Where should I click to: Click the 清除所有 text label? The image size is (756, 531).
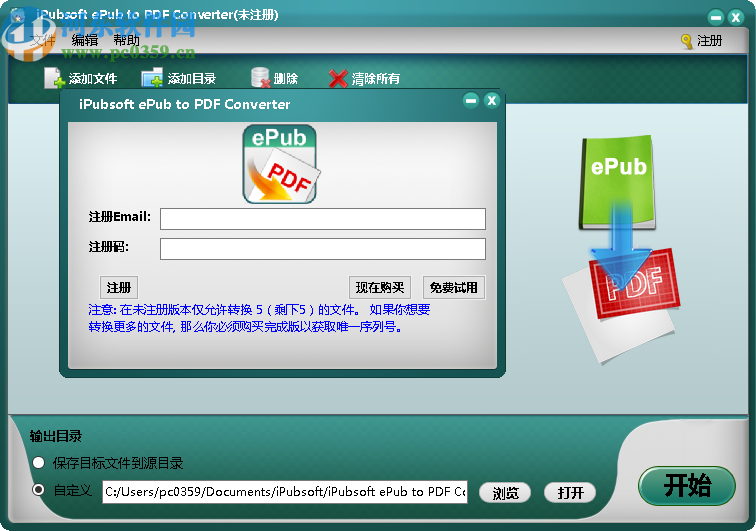point(376,79)
